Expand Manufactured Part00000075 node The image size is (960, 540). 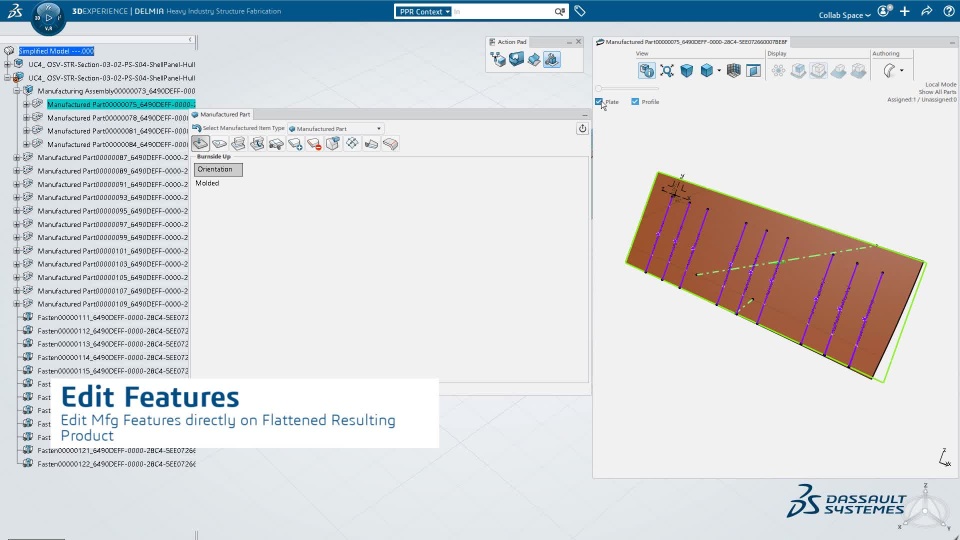tap(26, 104)
